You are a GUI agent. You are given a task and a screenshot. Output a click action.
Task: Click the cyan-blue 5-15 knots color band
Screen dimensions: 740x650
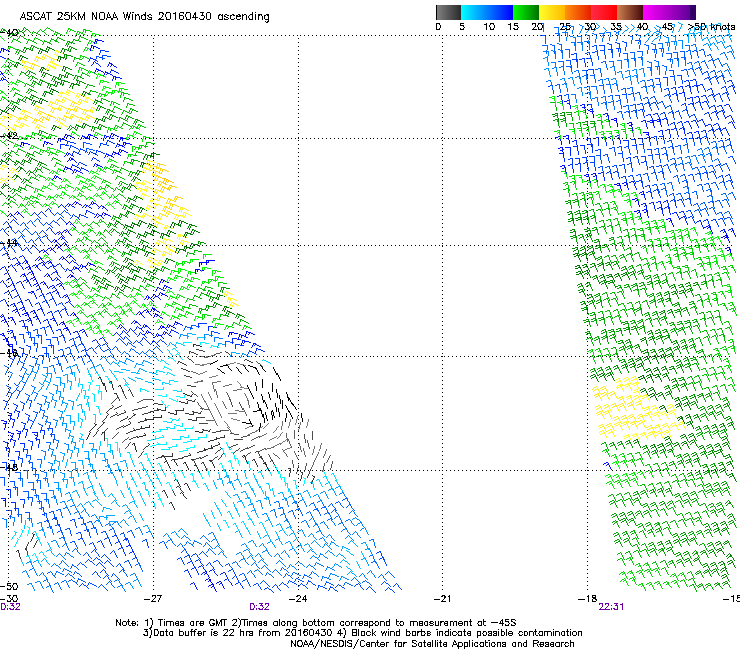[x=487, y=12]
